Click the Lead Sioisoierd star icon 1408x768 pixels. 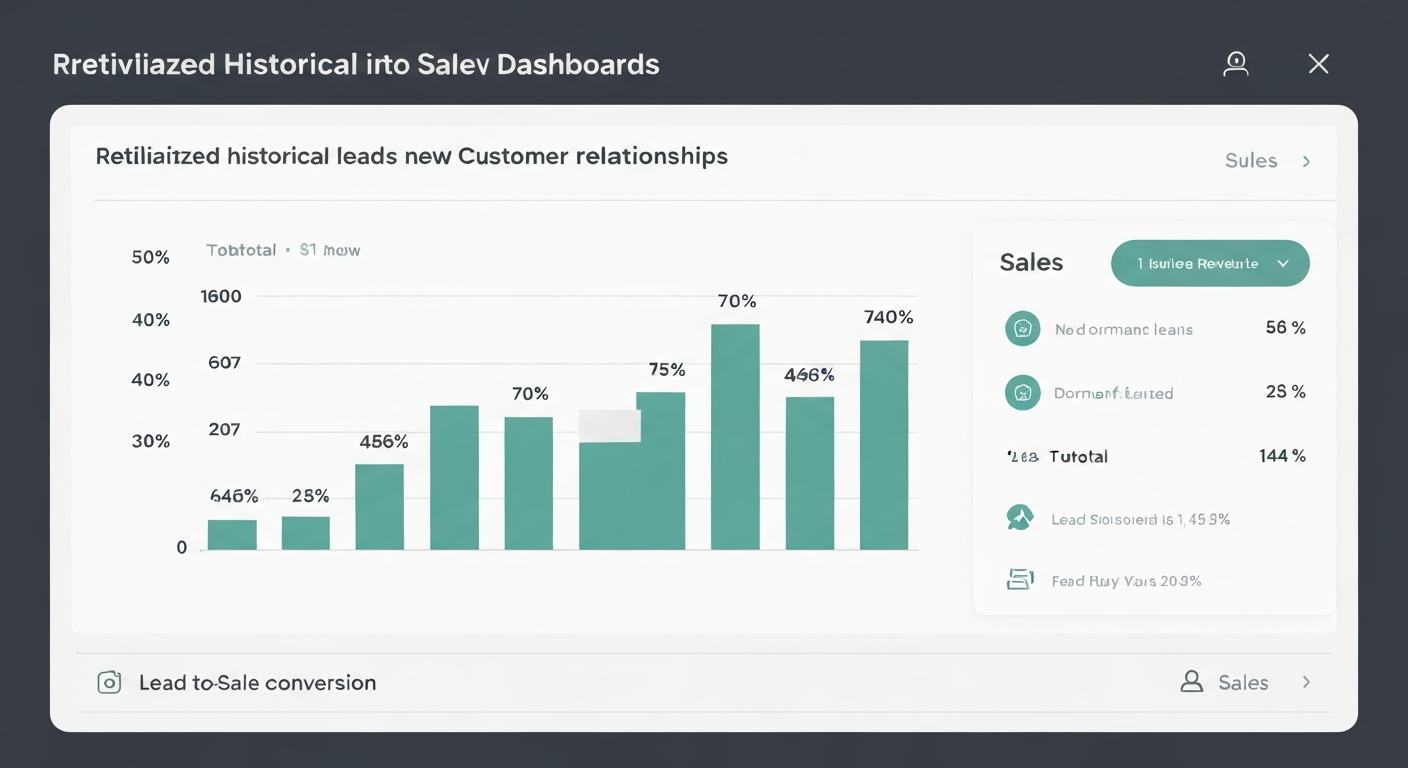click(x=1019, y=518)
